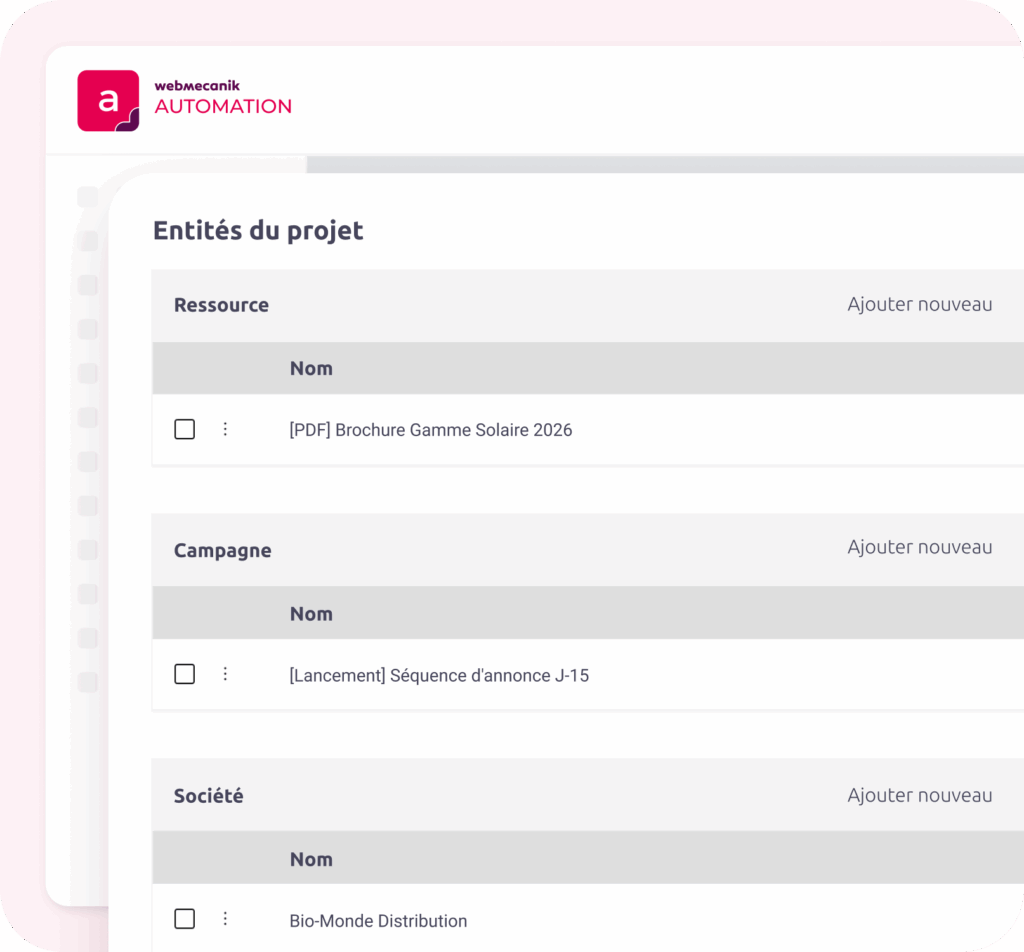1024x952 pixels.
Task: Click Ajouter nouveau under Société
Action: [919, 795]
